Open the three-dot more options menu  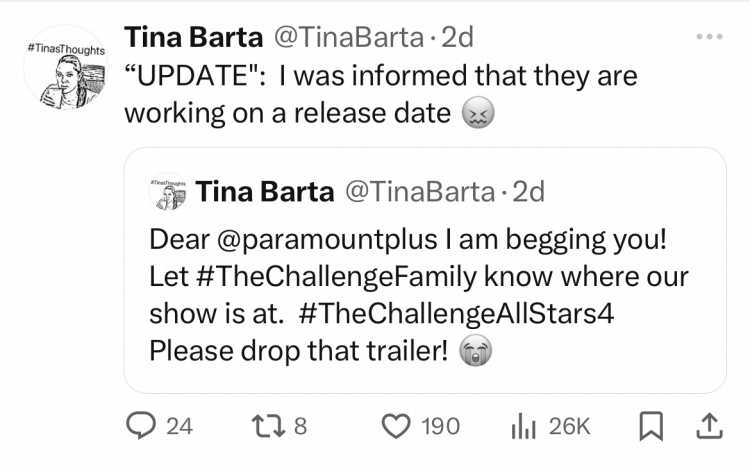tap(709, 36)
